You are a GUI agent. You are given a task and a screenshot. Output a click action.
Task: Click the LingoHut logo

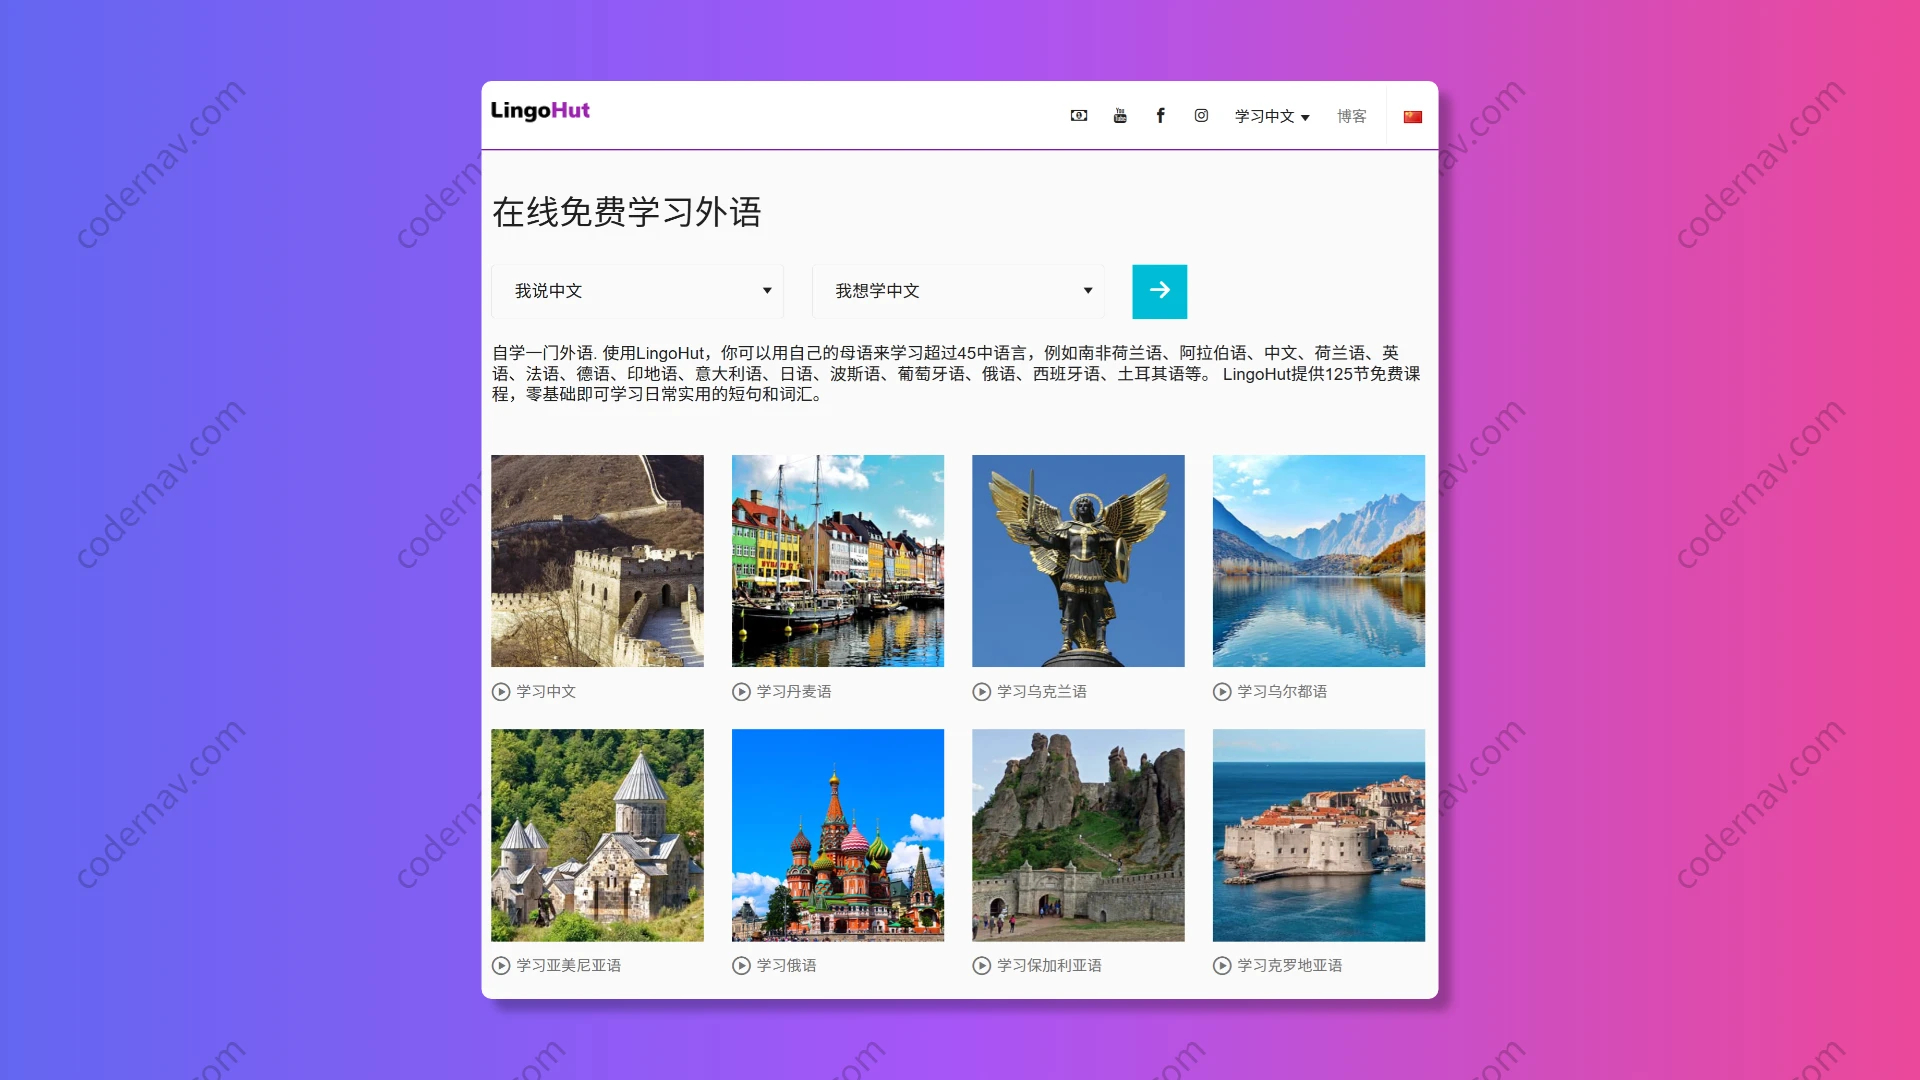(540, 111)
